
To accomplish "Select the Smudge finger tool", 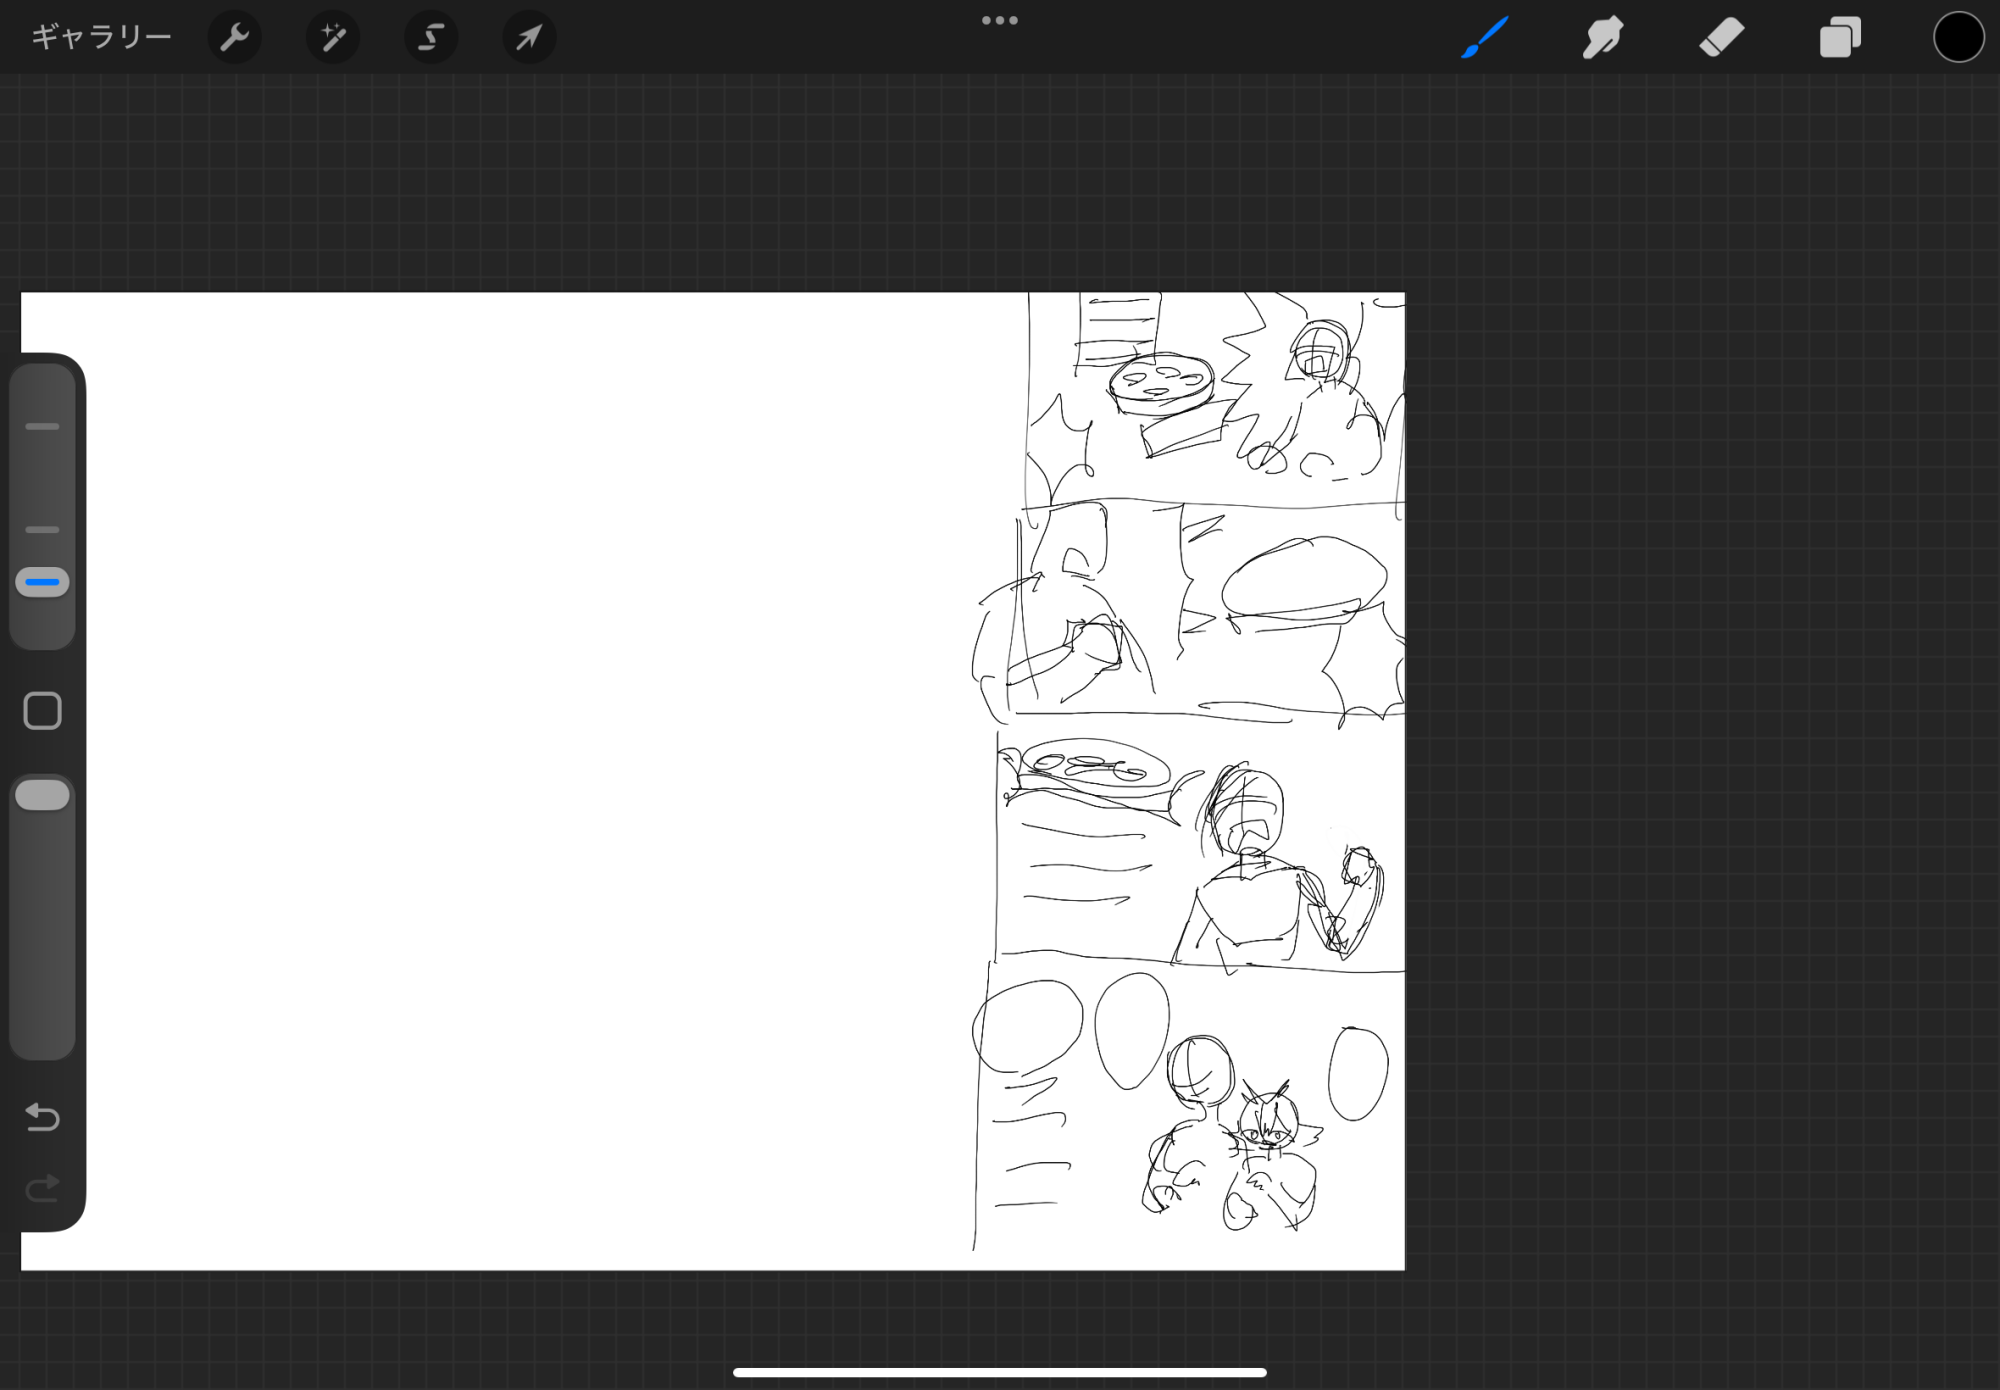I will [1602, 38].
